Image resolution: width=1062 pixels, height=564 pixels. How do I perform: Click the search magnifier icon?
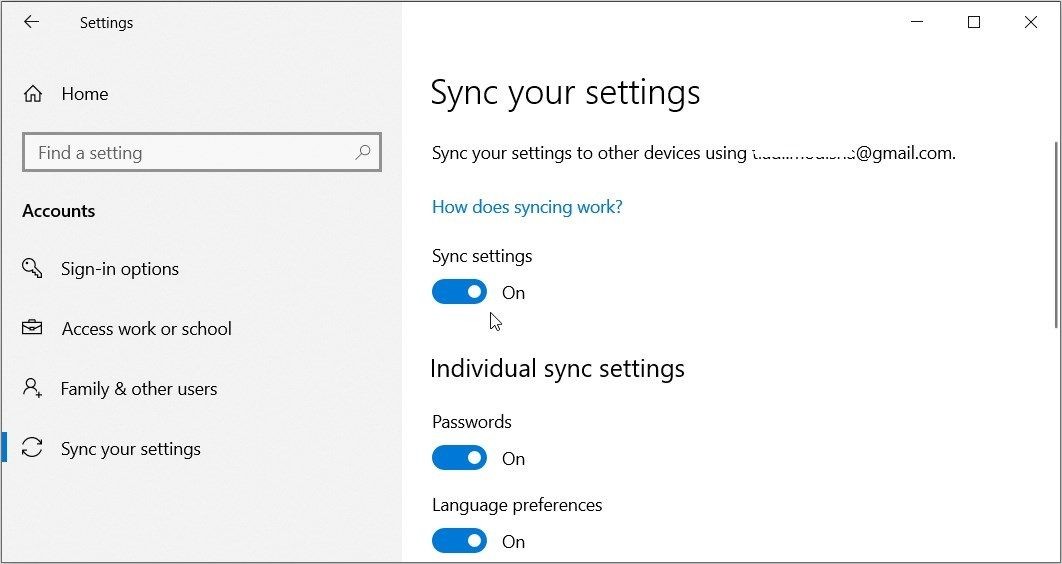[x=363, y=152]
